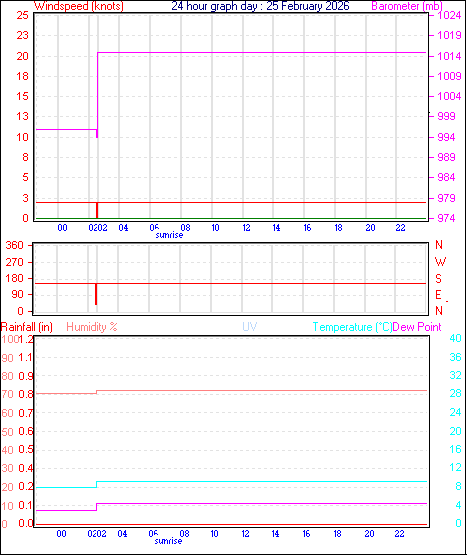This screenshot has height=559, width=467.
Task: Click the 180 degree label on the wind direction scale
Action: point(14,278)
